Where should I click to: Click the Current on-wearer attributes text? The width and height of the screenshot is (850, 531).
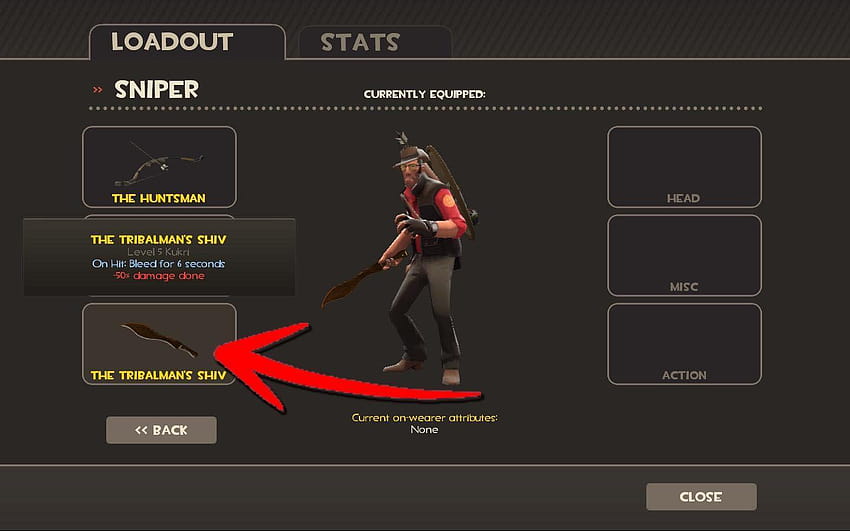[x=424, y=418]
